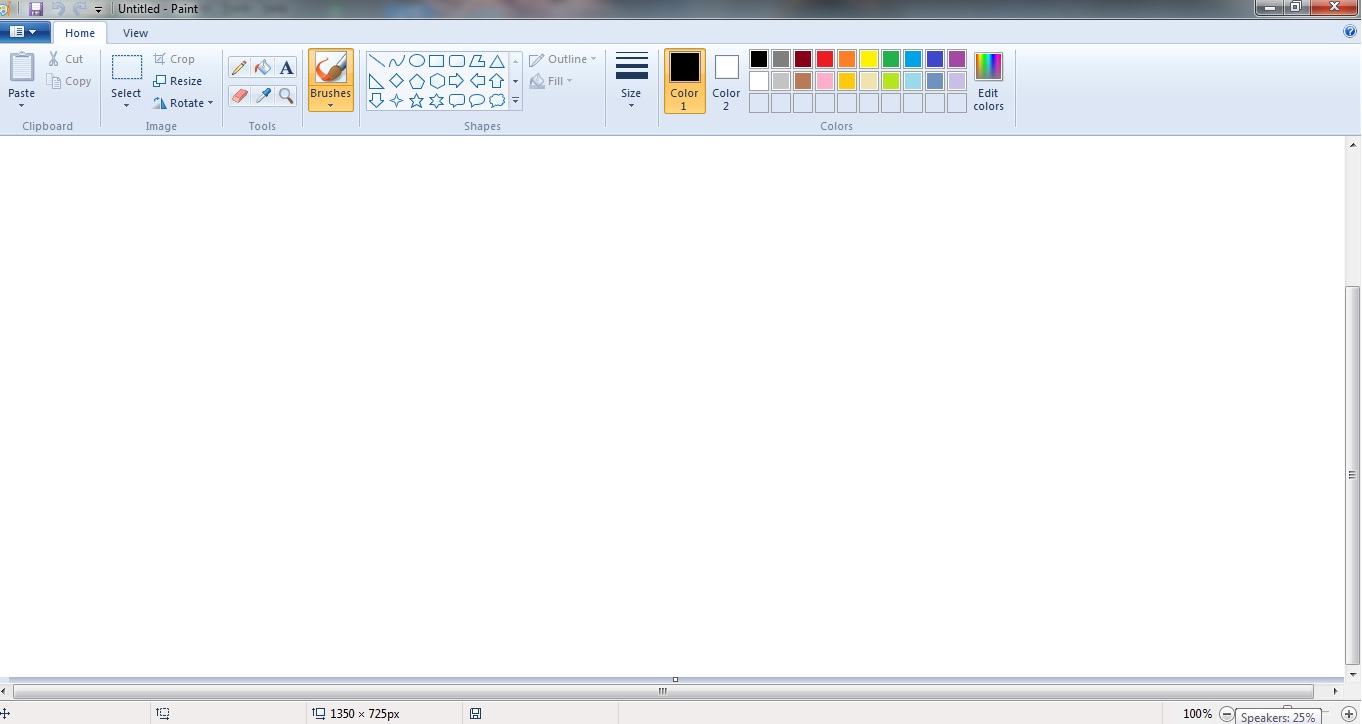Open the Brushes dropdown
The width and height of the screenshot is (1362, 724).
click(x=331, y=104)
